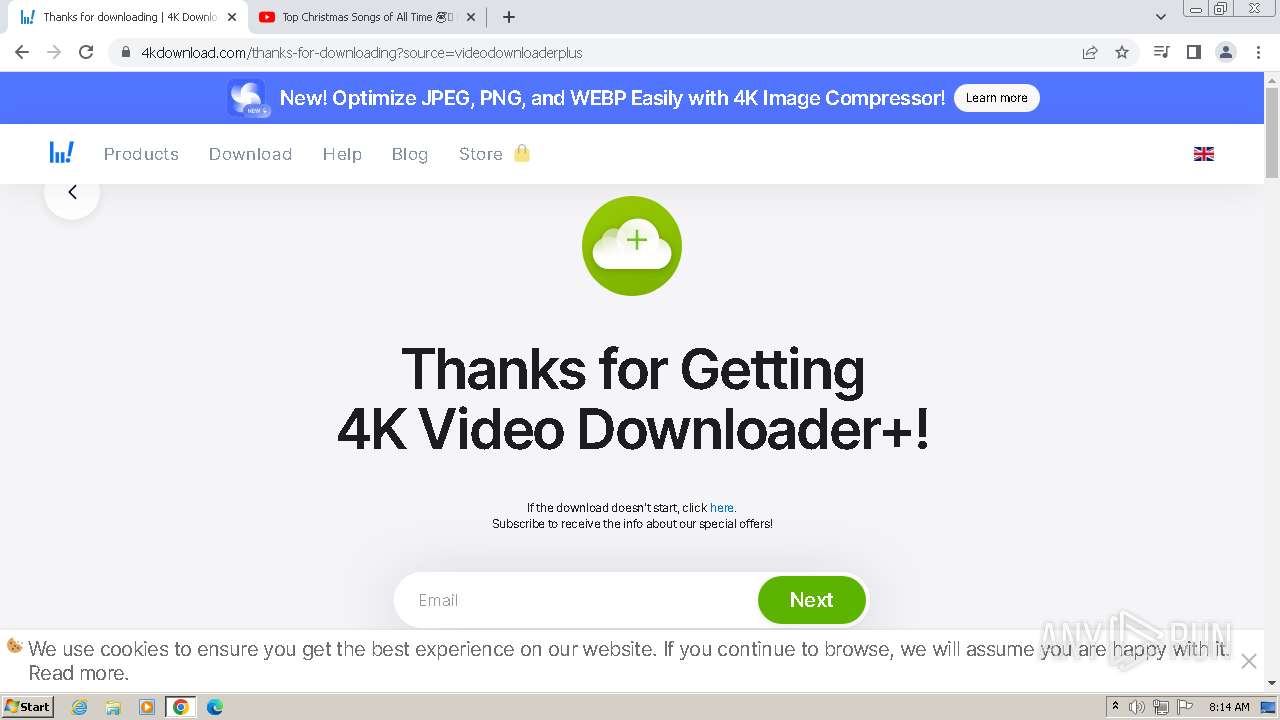Open the Store link

480,154
